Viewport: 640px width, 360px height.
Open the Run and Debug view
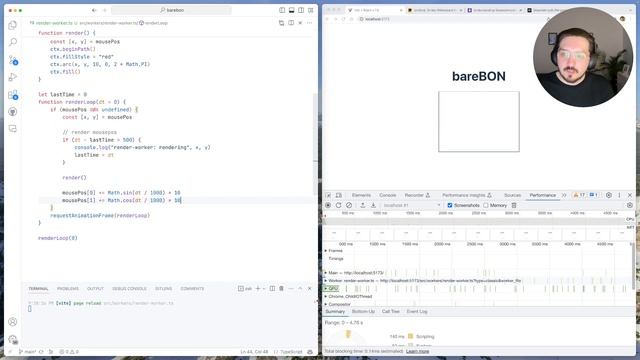(13, 77)
